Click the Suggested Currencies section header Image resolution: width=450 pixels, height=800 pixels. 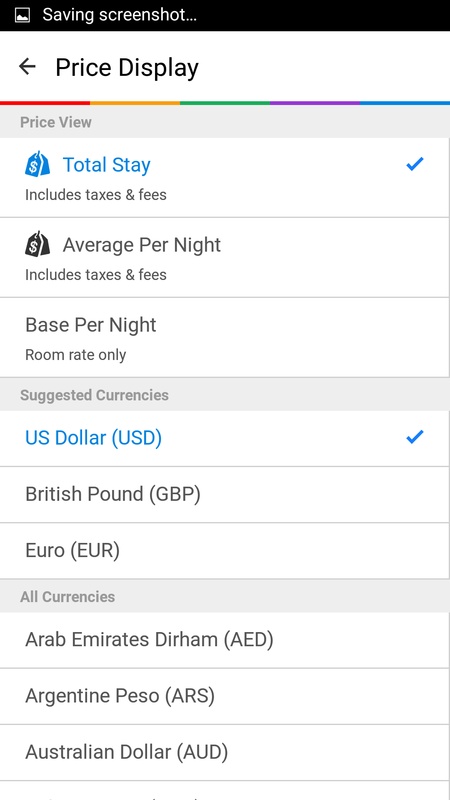(94, 395)
